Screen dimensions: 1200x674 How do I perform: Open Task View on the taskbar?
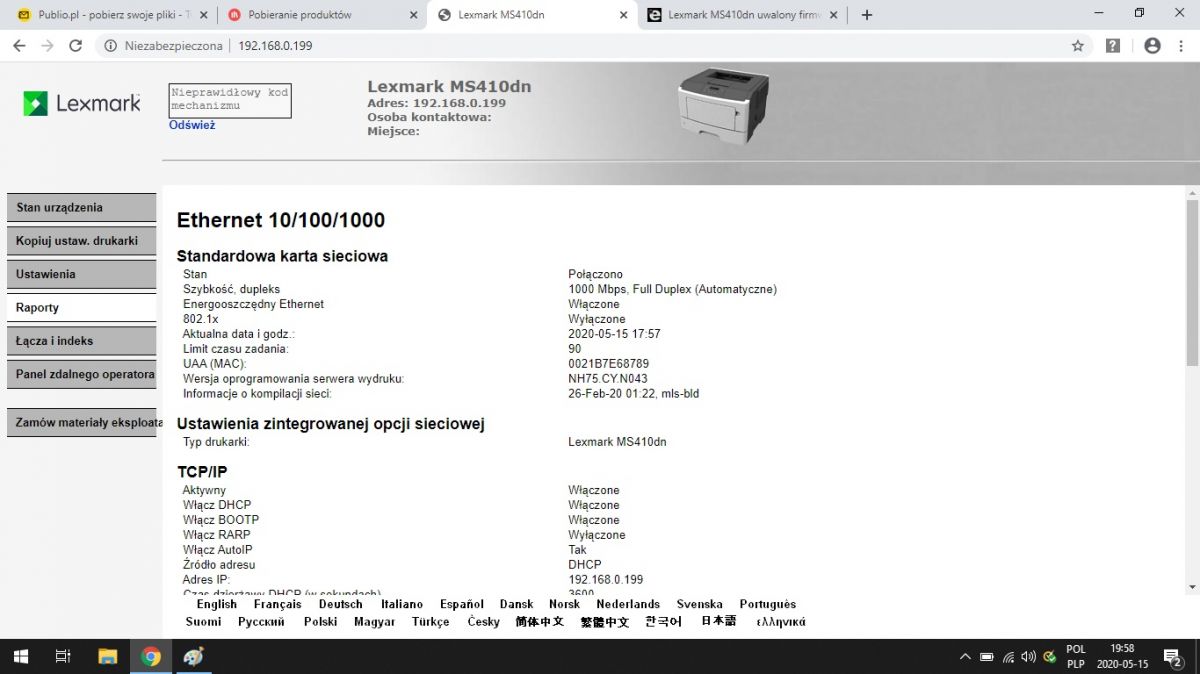[x=63, y=657]
